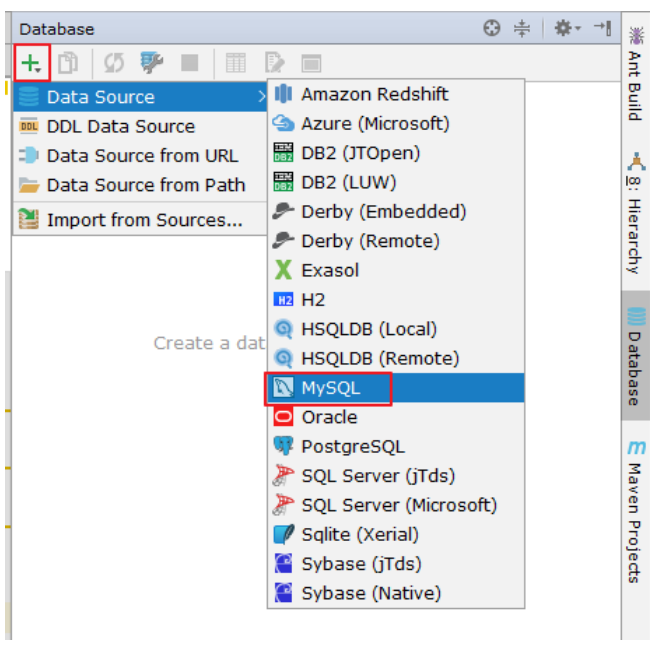661x647 pixels.
Task: Open the Hierarchy side tab
Action: 636,213
